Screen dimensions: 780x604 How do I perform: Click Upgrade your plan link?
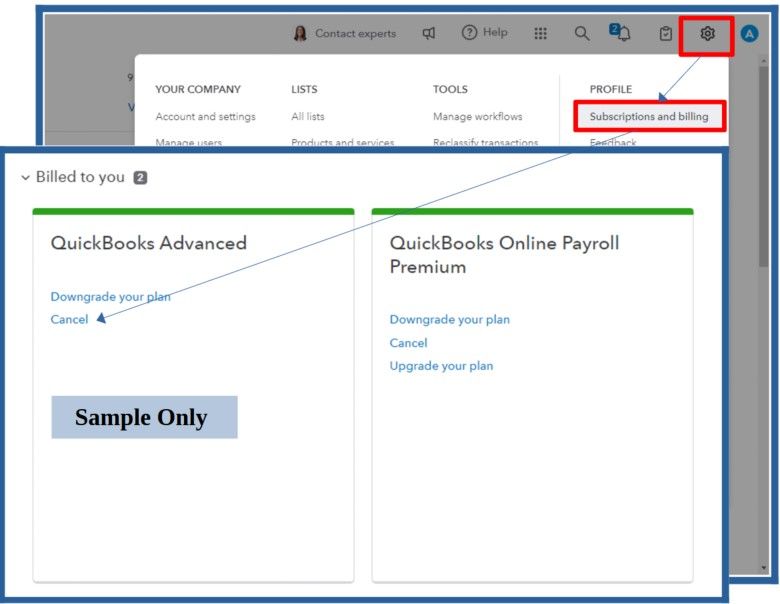(441, 366)
